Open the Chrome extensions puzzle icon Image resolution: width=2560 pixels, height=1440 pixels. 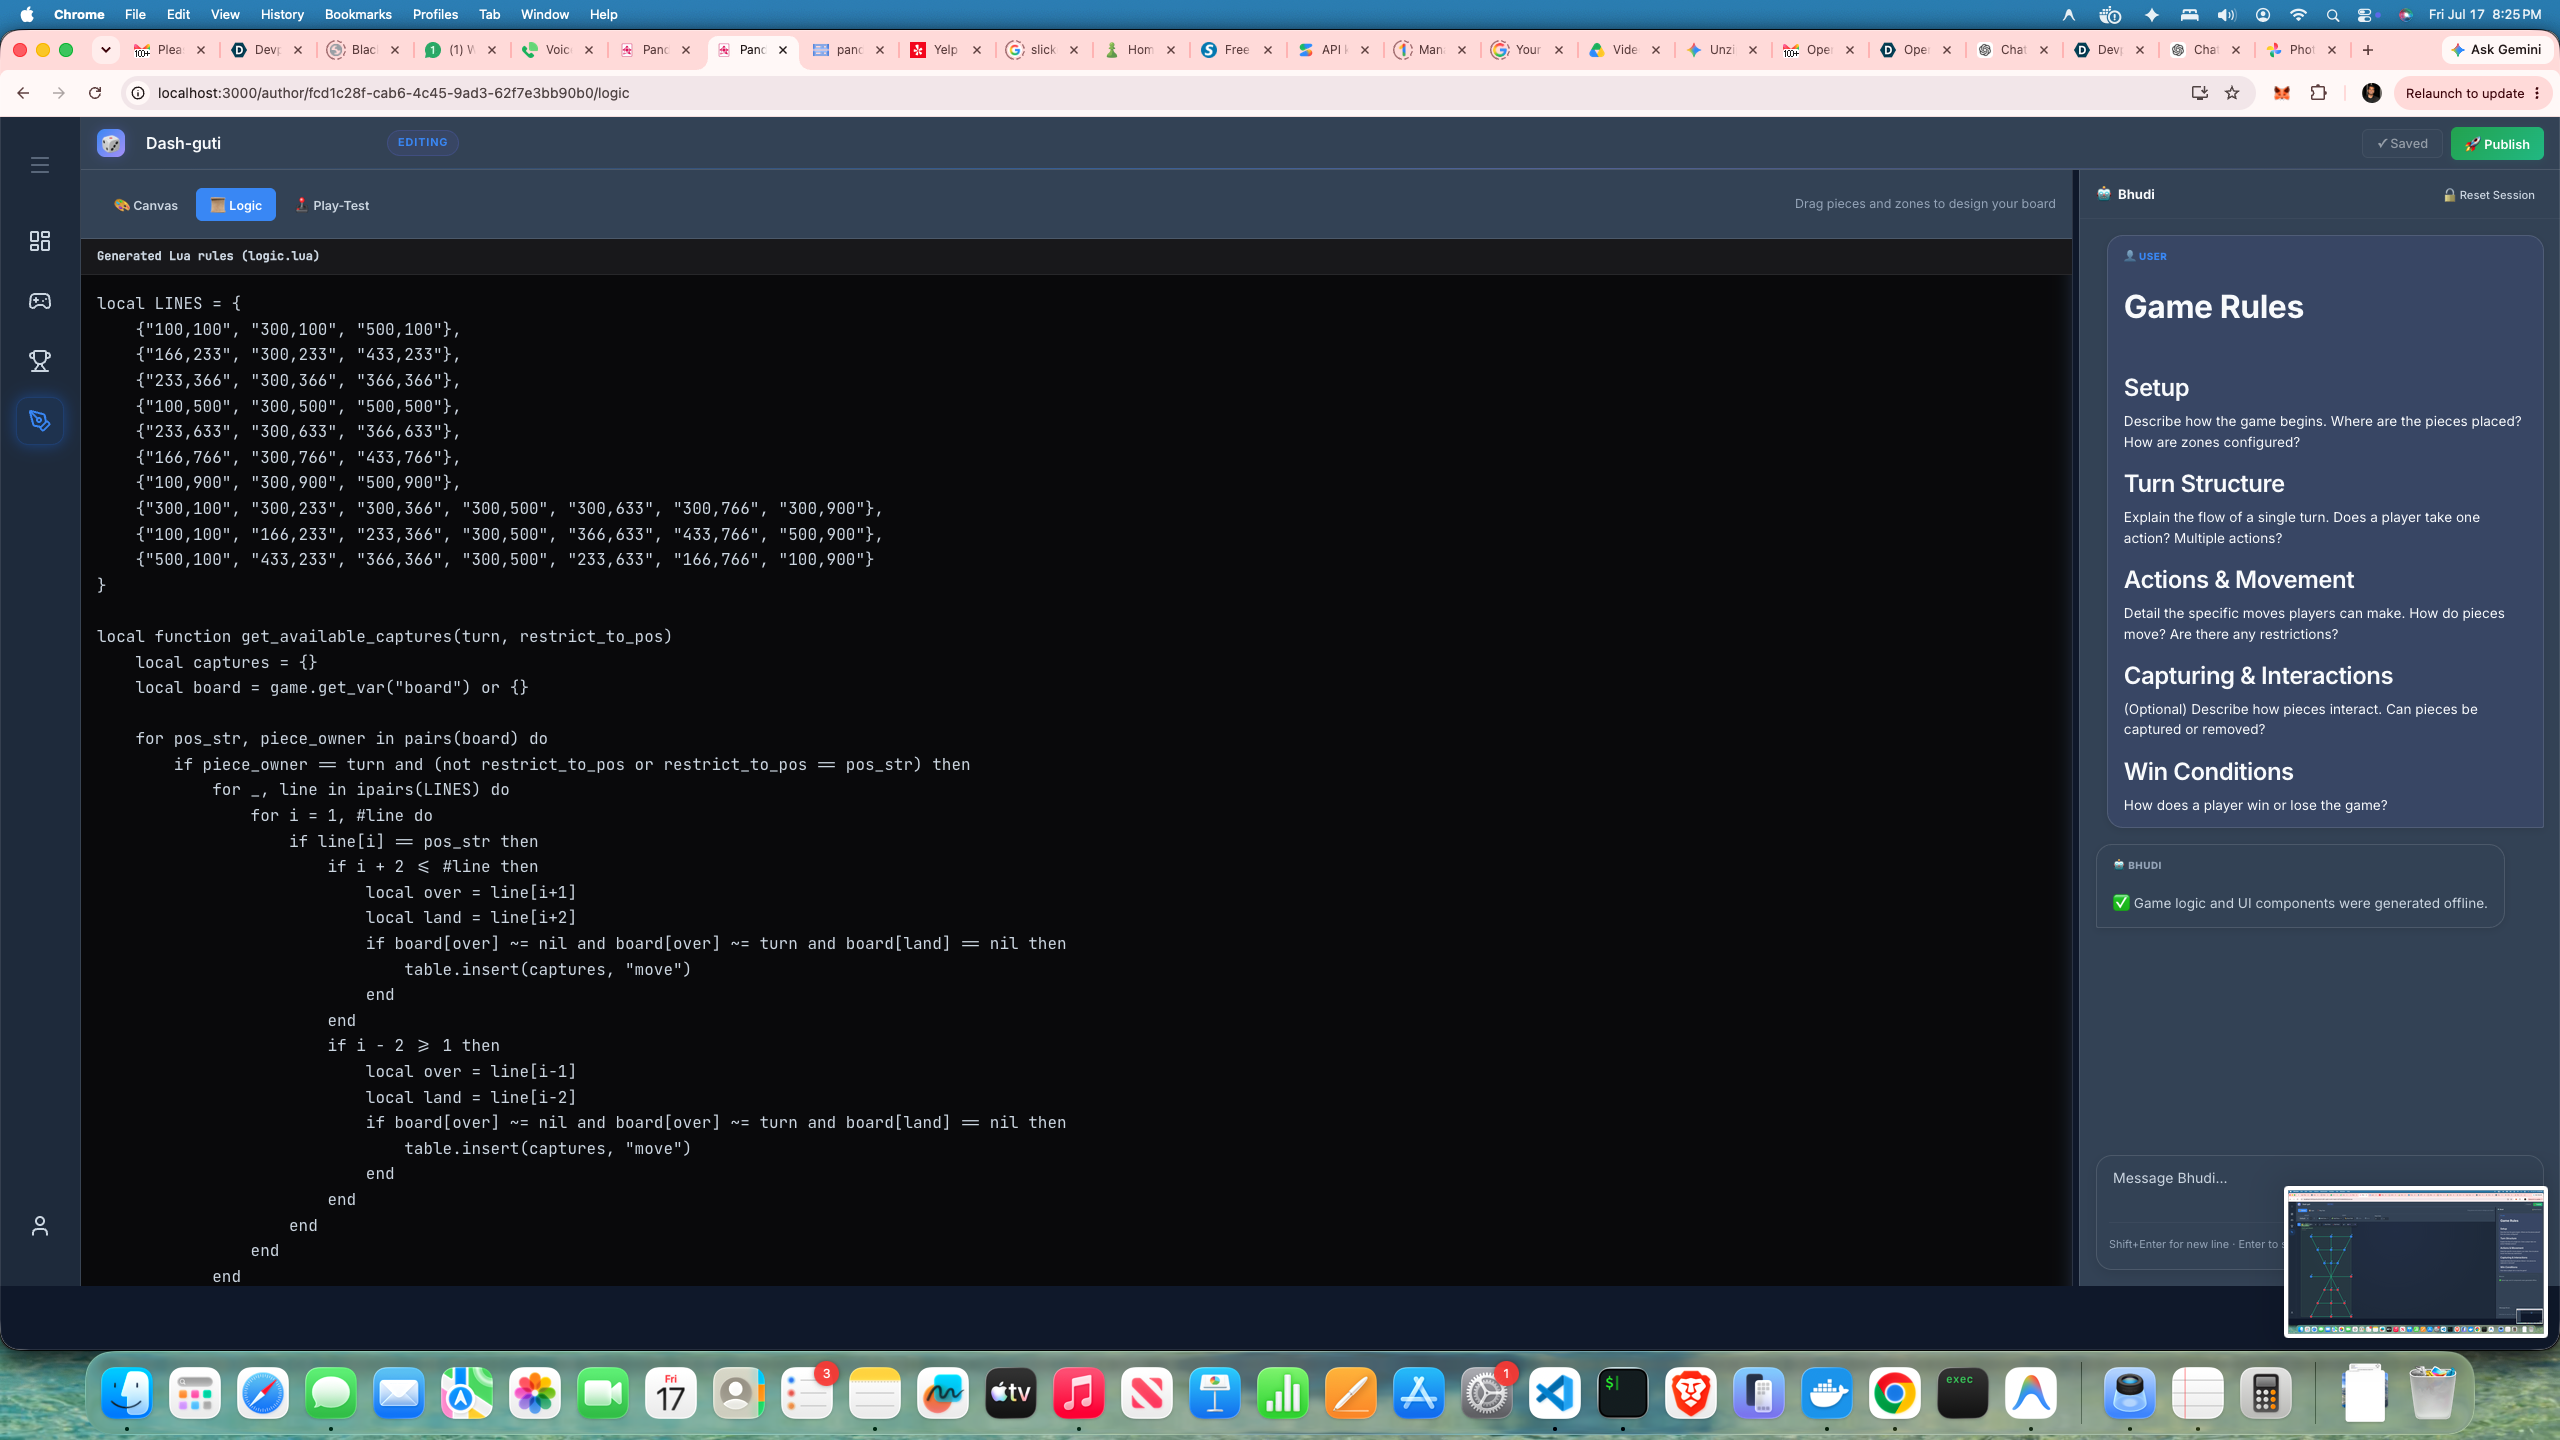coord(2318,93)
